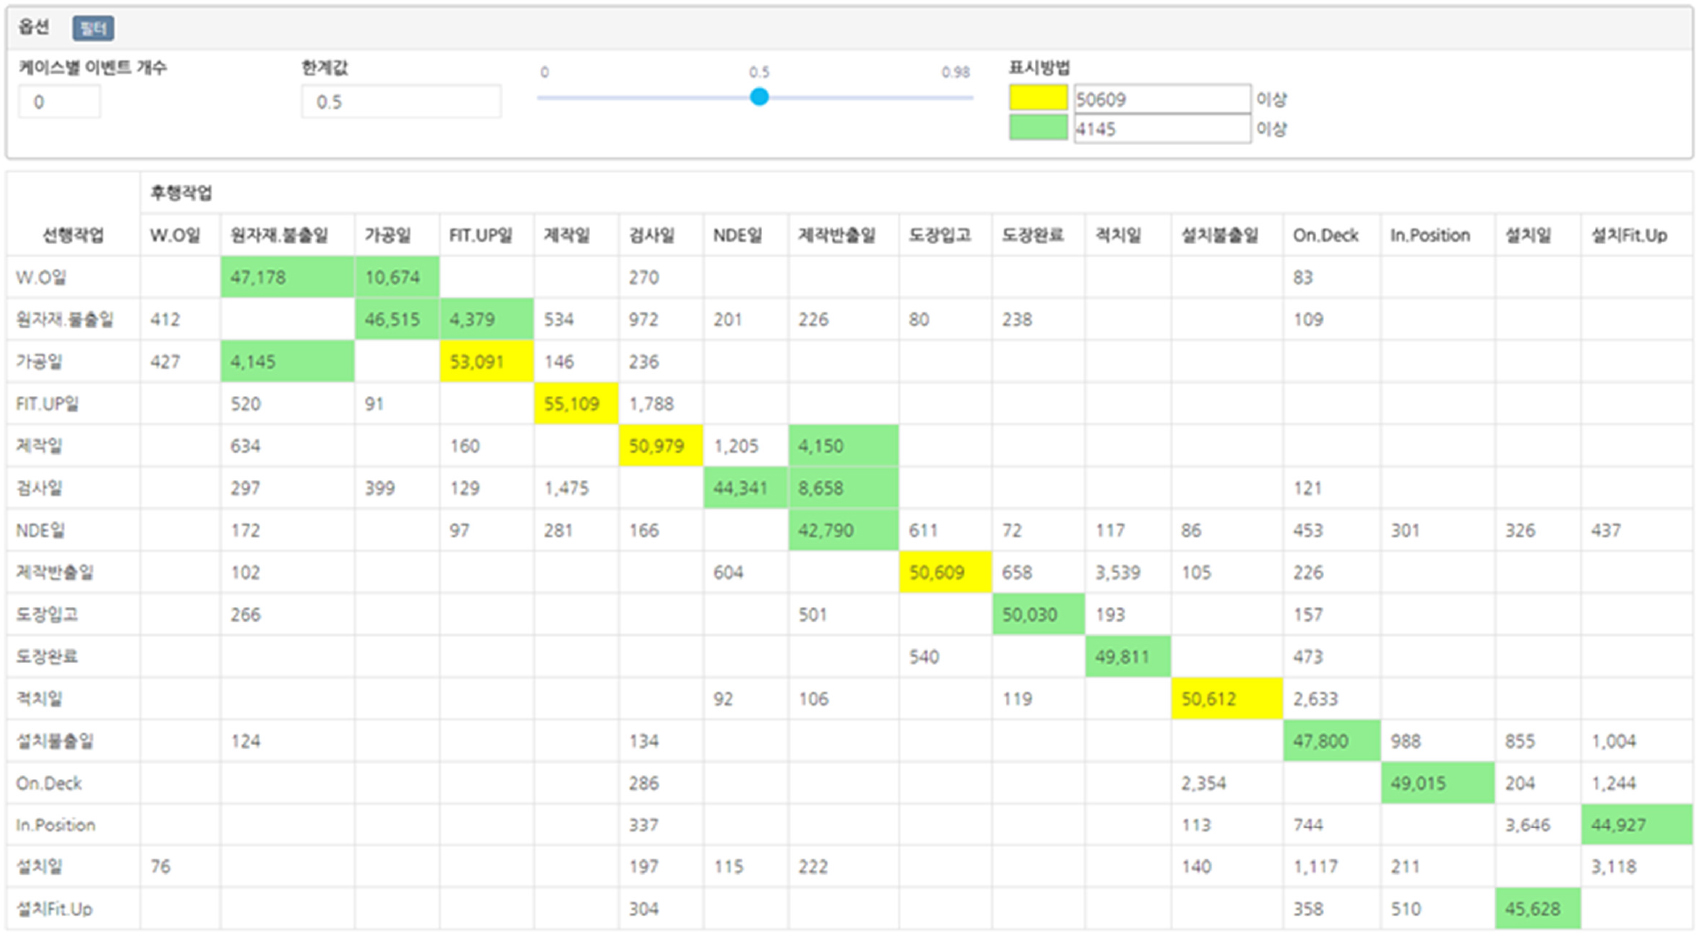Click the yellow cell 53,091
1696x936 pixels.
tap(486, 361)
